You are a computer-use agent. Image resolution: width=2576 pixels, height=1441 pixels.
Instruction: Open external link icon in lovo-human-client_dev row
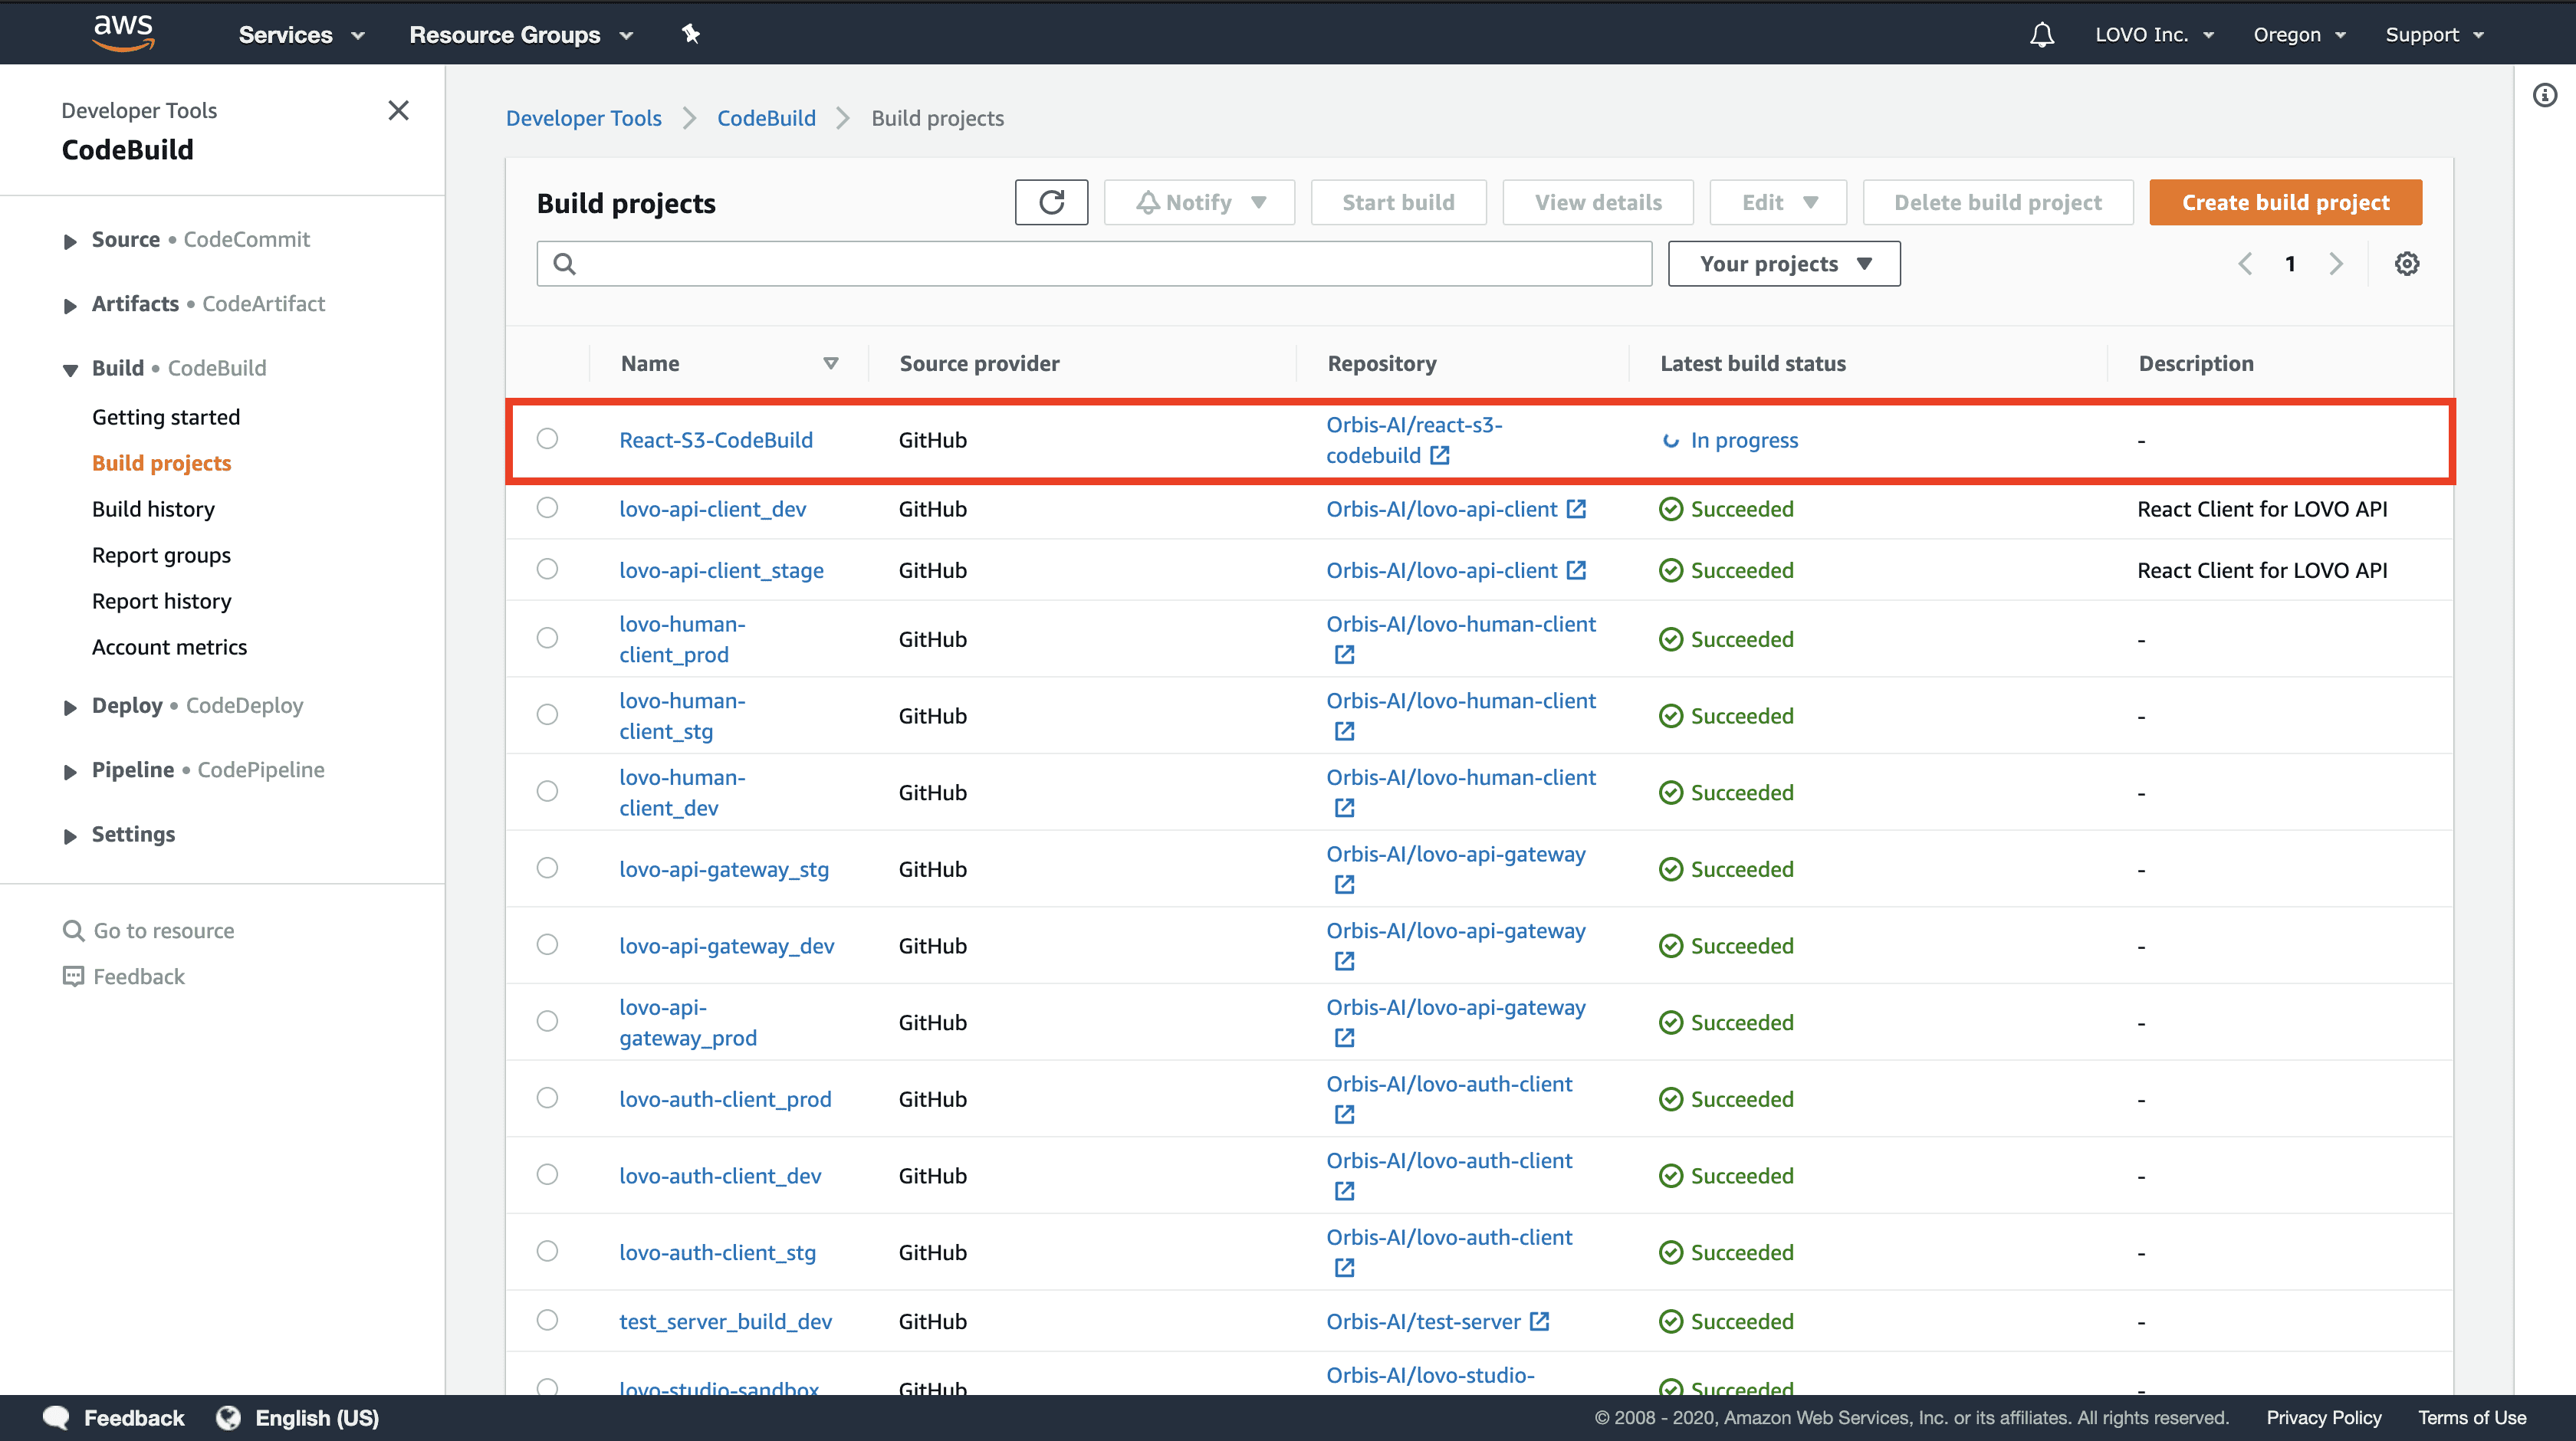[1344, 807]
